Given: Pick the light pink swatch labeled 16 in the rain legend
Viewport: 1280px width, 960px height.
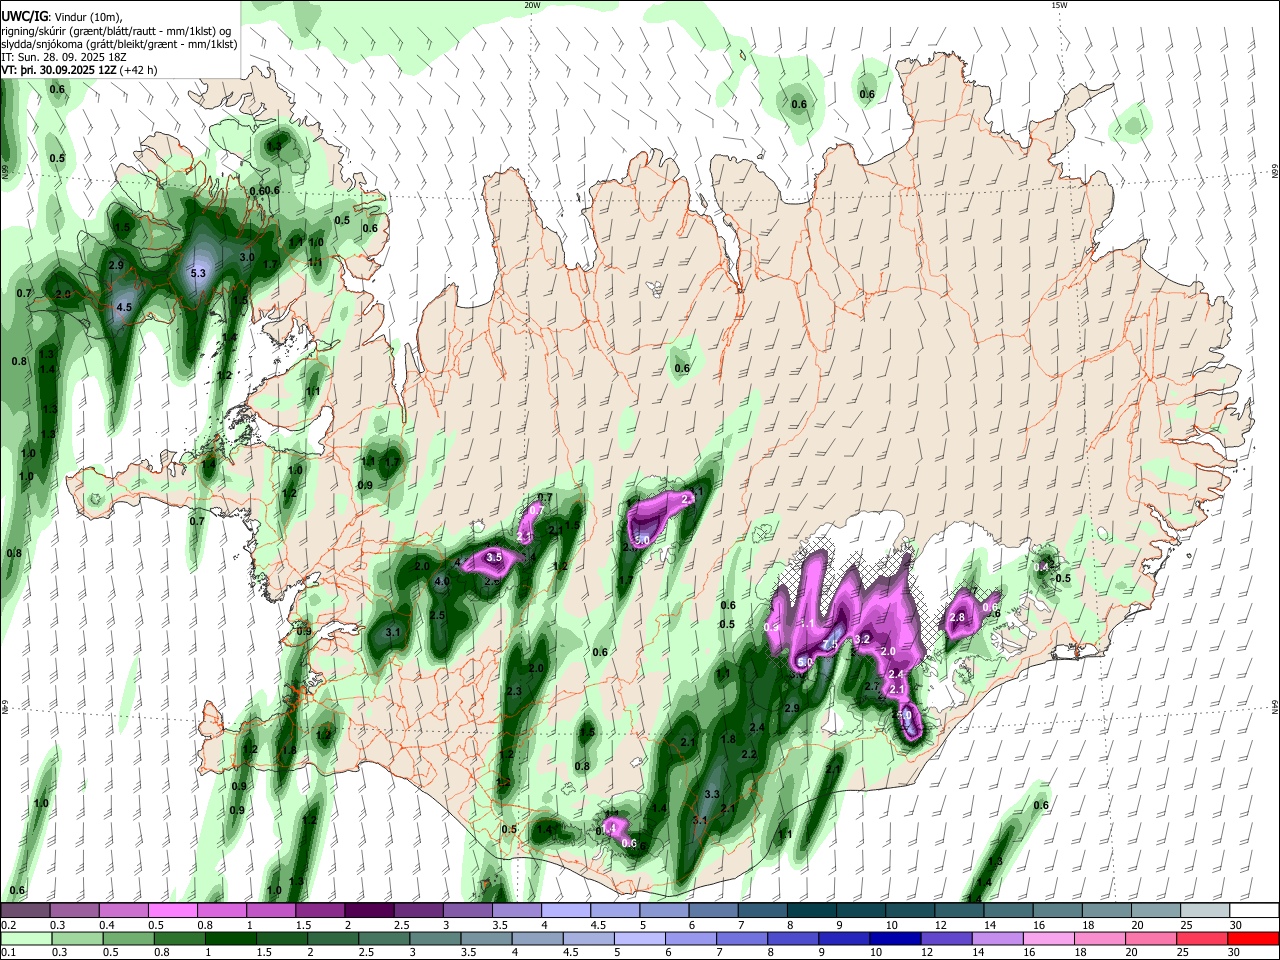Looking at the screenshot, I should coord(1049,938).
